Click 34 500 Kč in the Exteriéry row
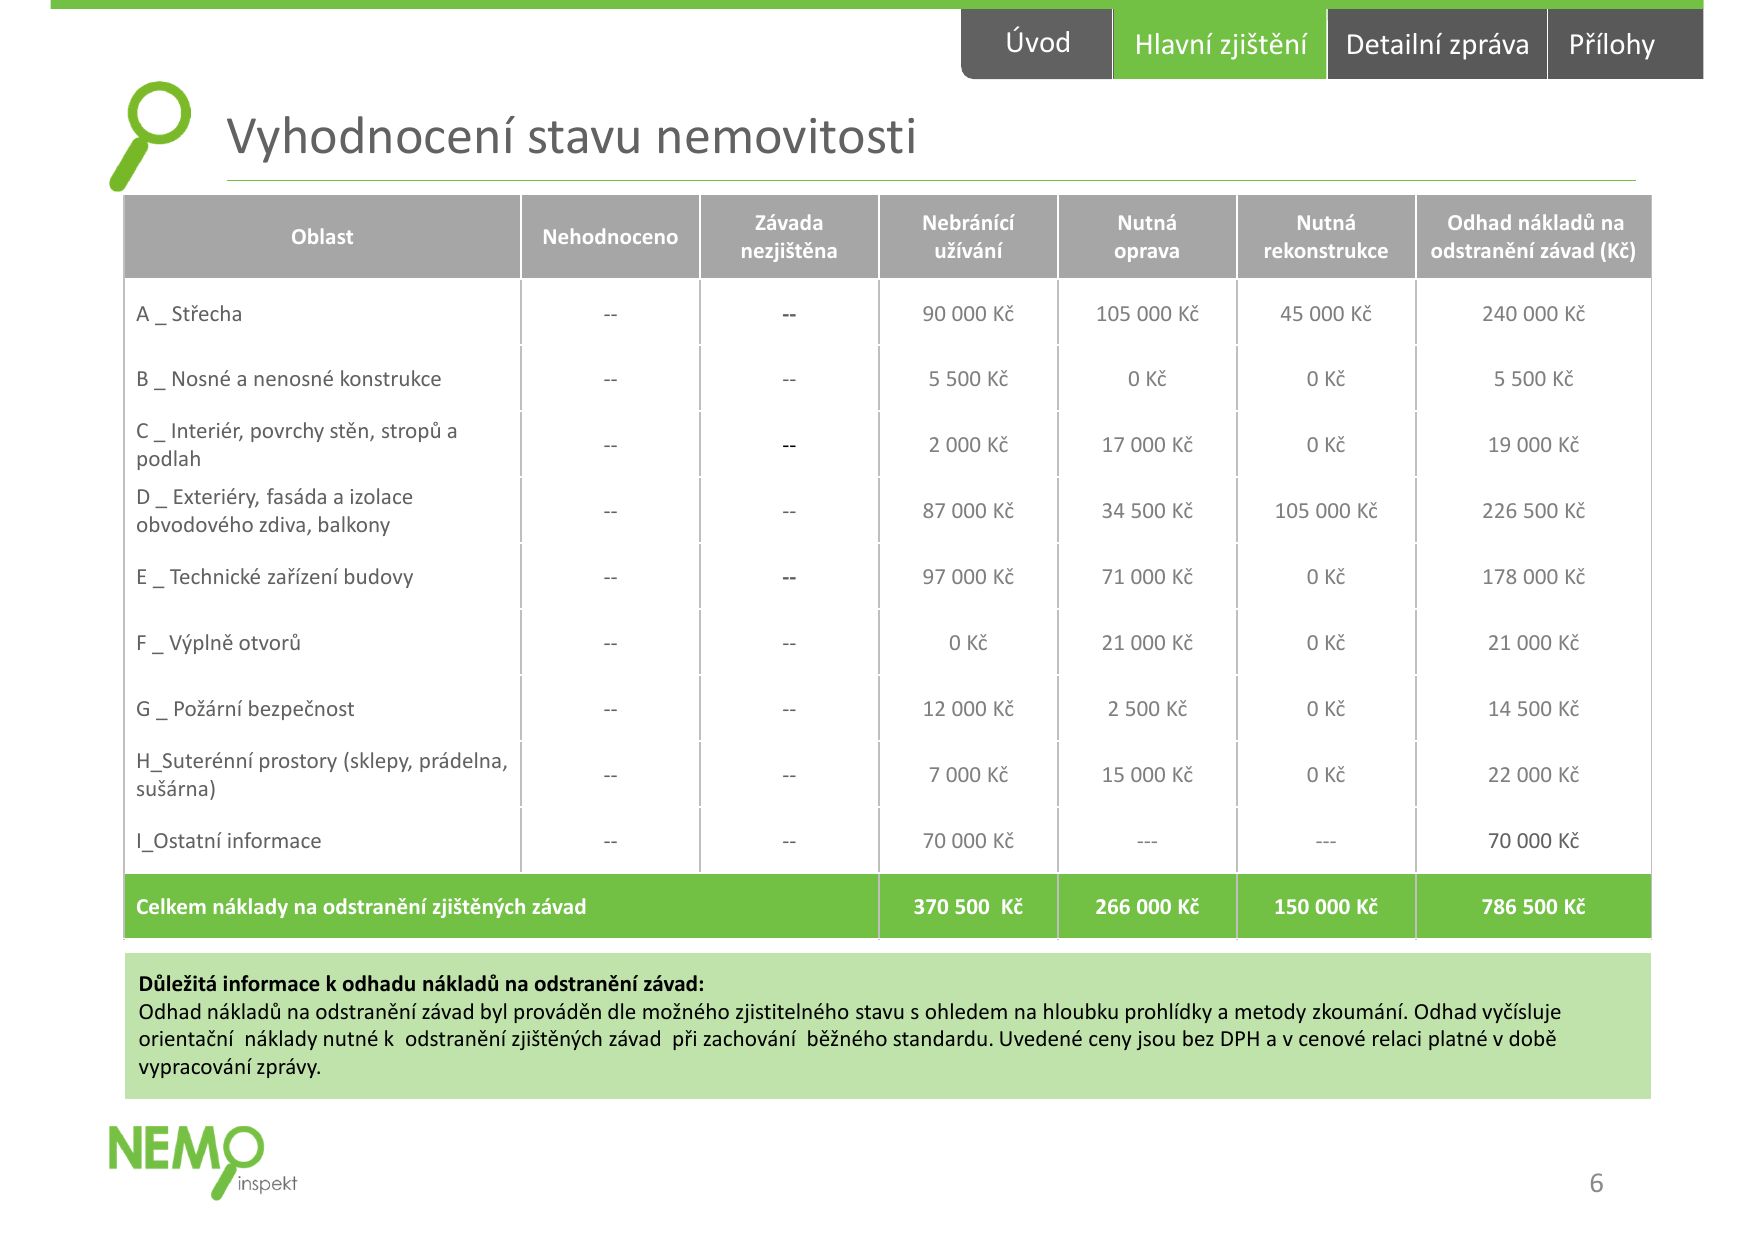The height and width of the screenshot is (1240, 1755). pyautogui.click(x=1147, y=511)
